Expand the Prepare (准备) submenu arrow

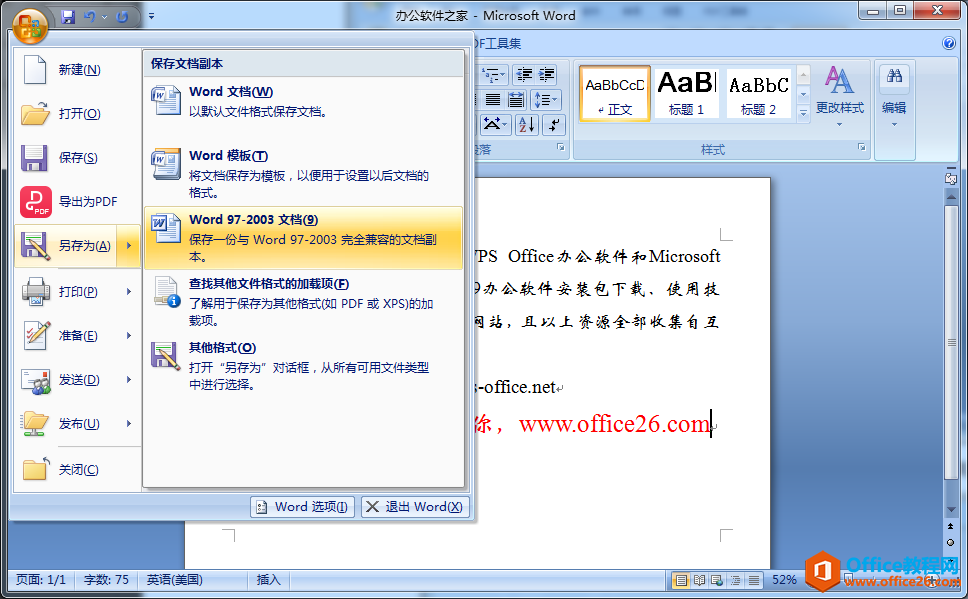(129, 335)
